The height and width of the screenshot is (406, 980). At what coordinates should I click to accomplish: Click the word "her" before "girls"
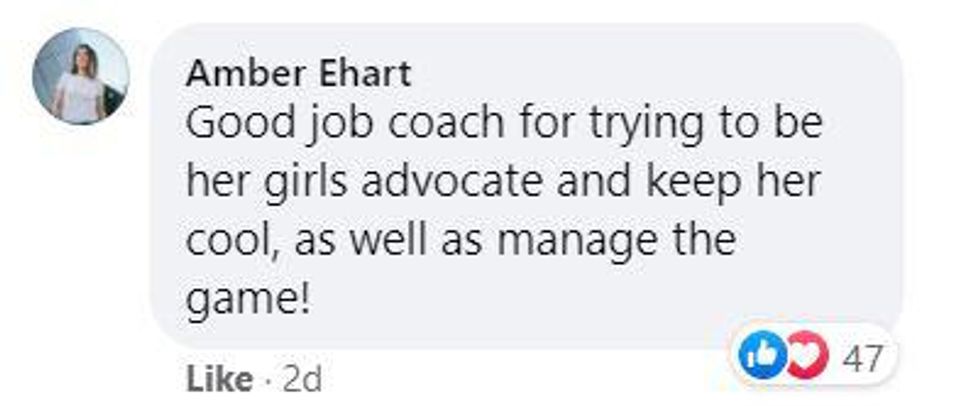click(213, 183)
